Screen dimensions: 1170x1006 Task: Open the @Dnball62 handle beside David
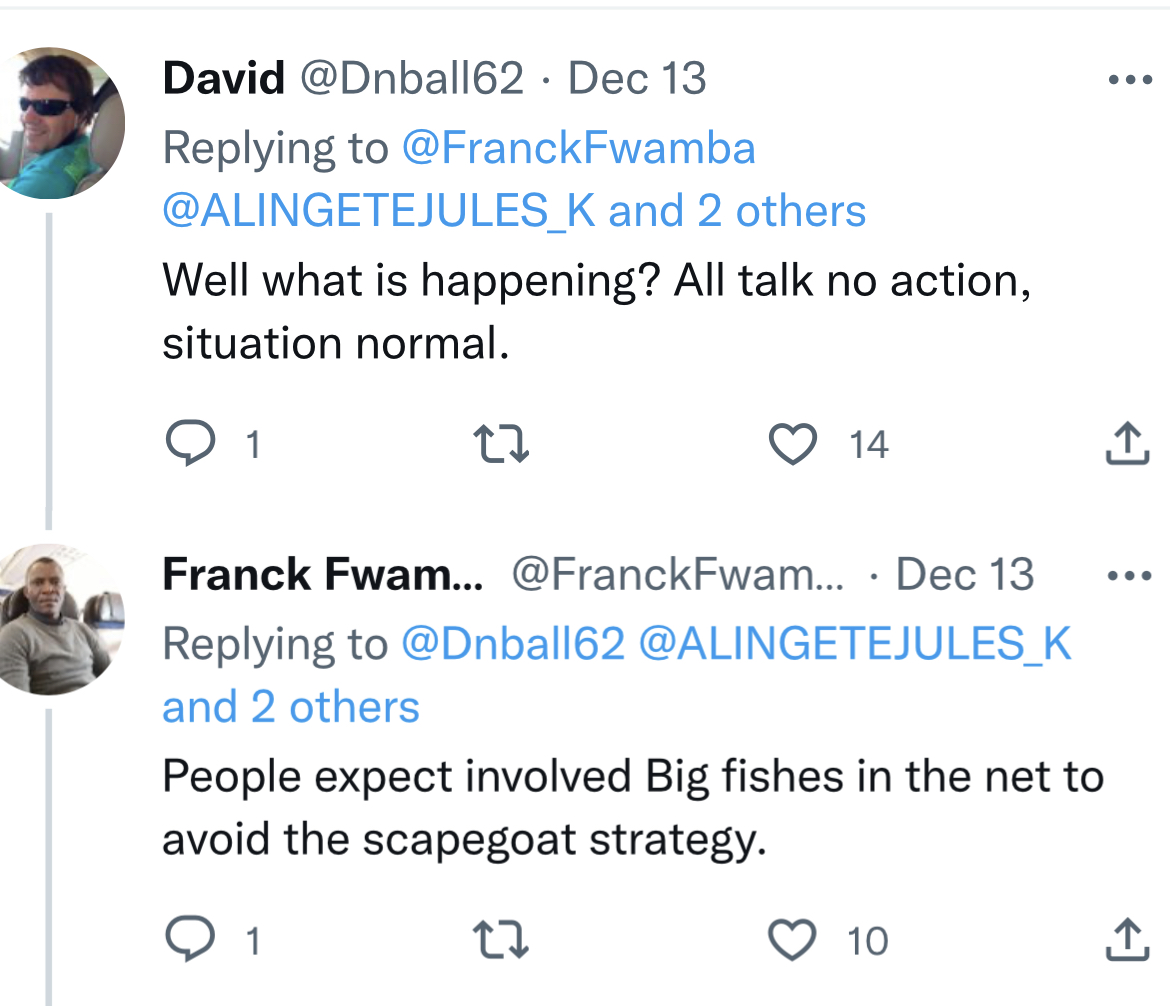pos(412,78)
